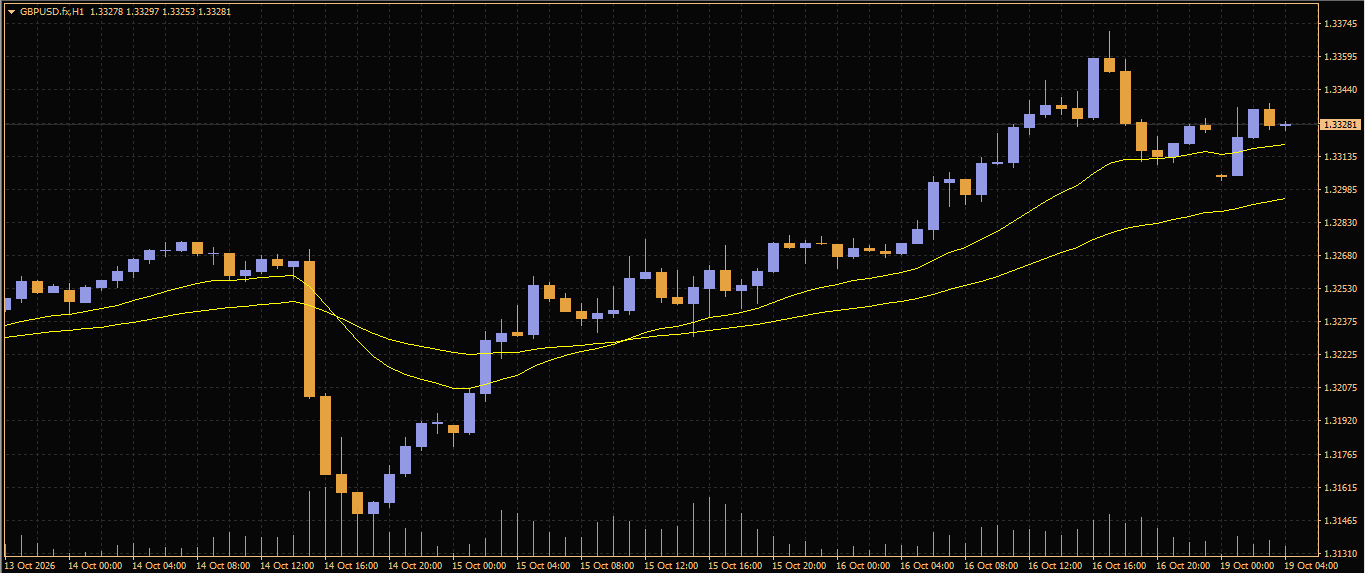Click the 1.33745 price axis label

coord(1339,23)
